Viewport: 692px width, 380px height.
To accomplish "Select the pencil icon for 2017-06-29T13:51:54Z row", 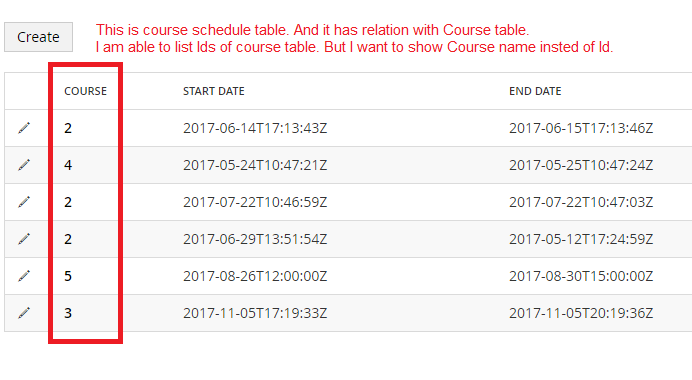I will click(x=24, y=239).
